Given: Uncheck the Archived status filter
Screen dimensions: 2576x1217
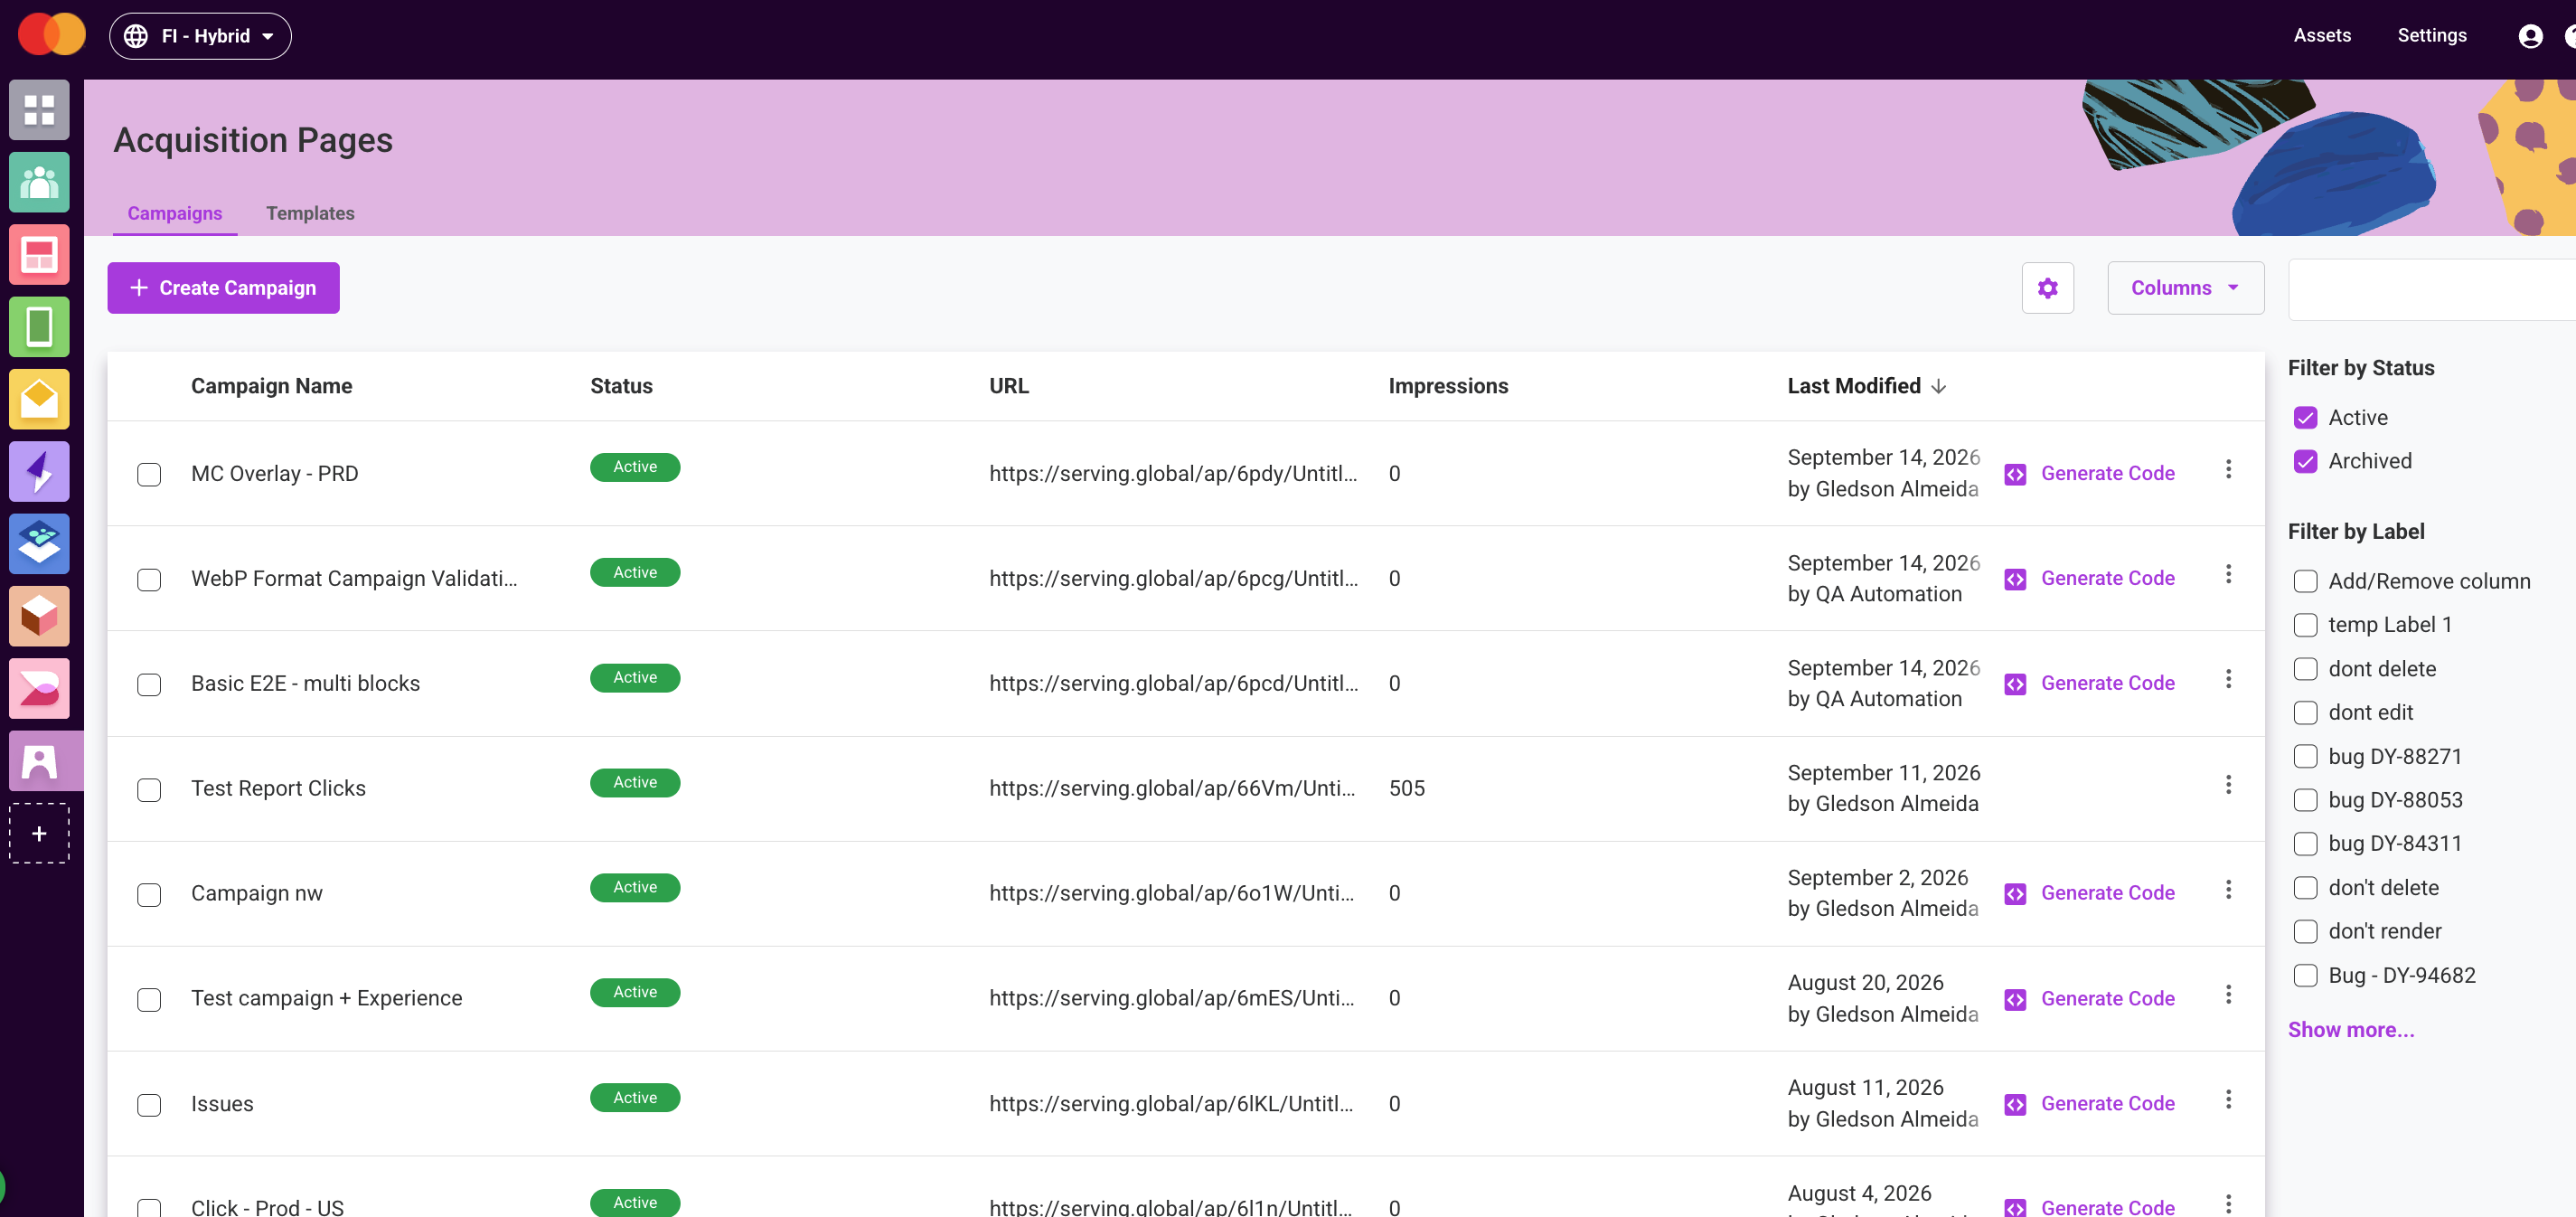Looking at the screenshot, I should click(x=2305, y=461).
